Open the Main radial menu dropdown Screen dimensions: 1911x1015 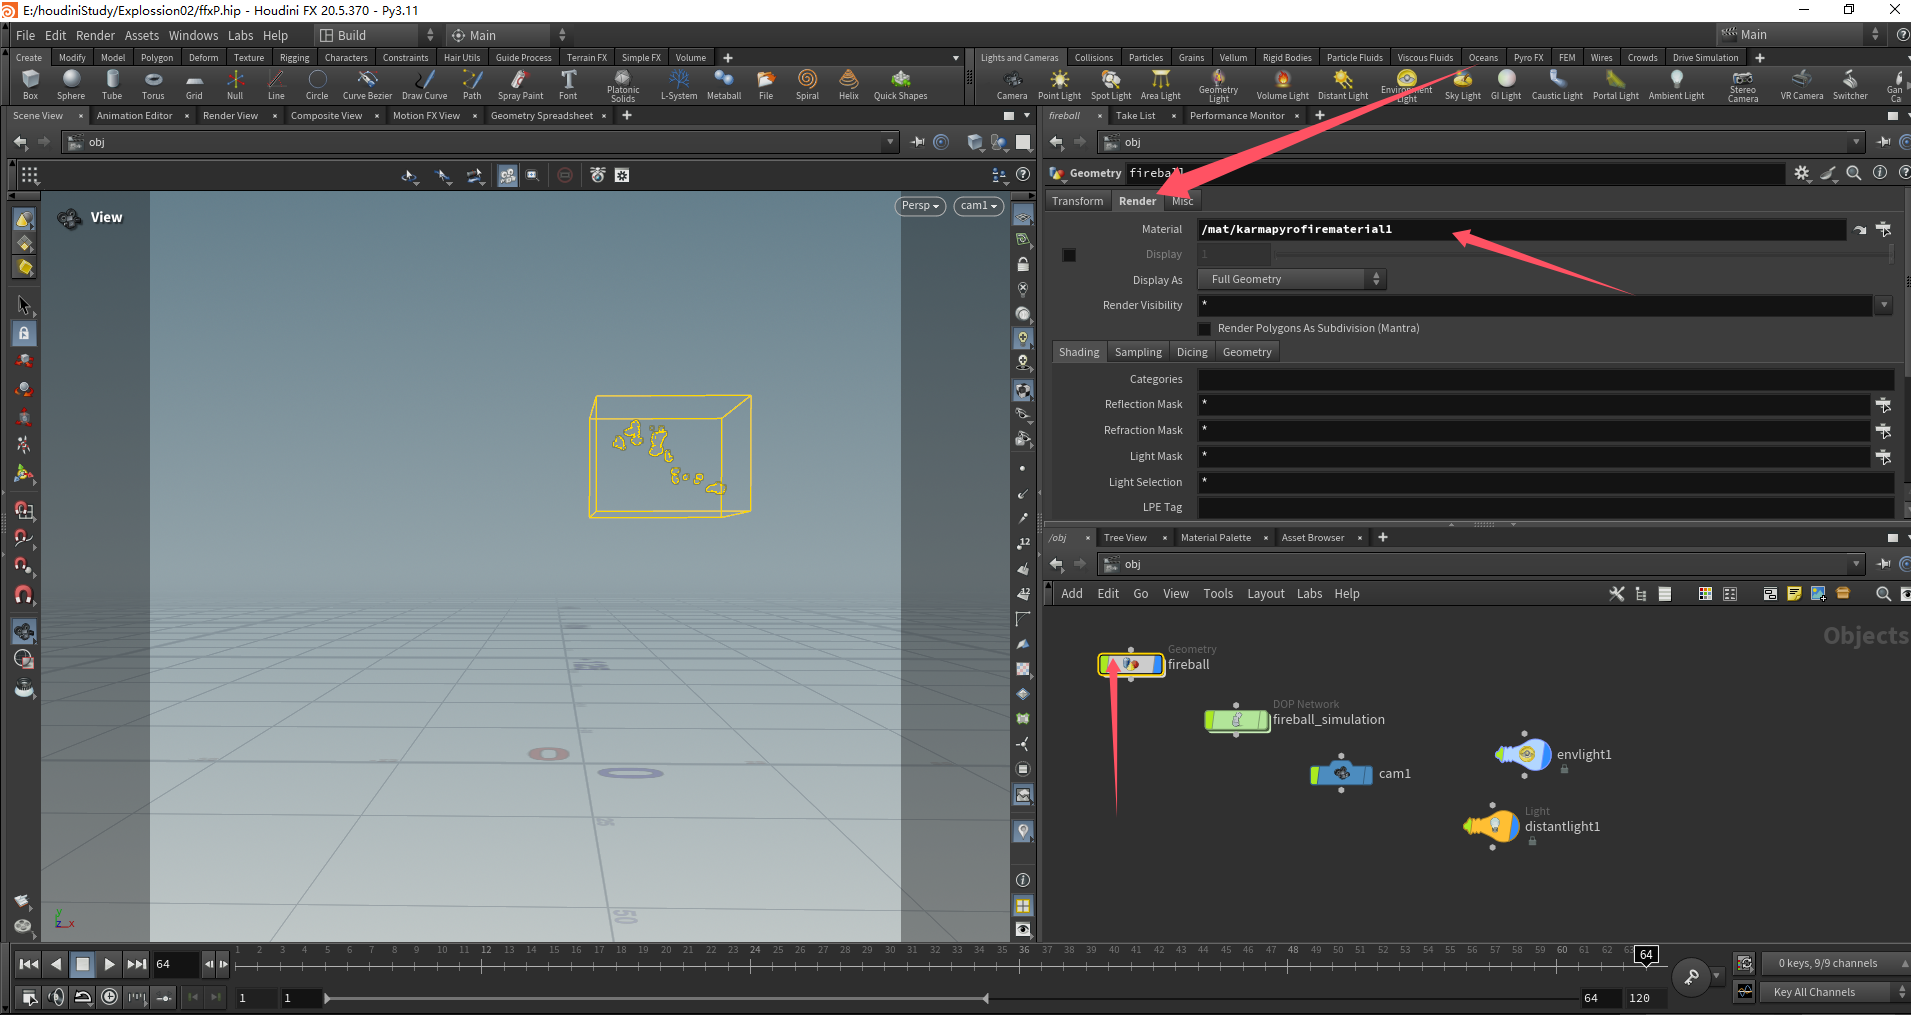point(509,35)
